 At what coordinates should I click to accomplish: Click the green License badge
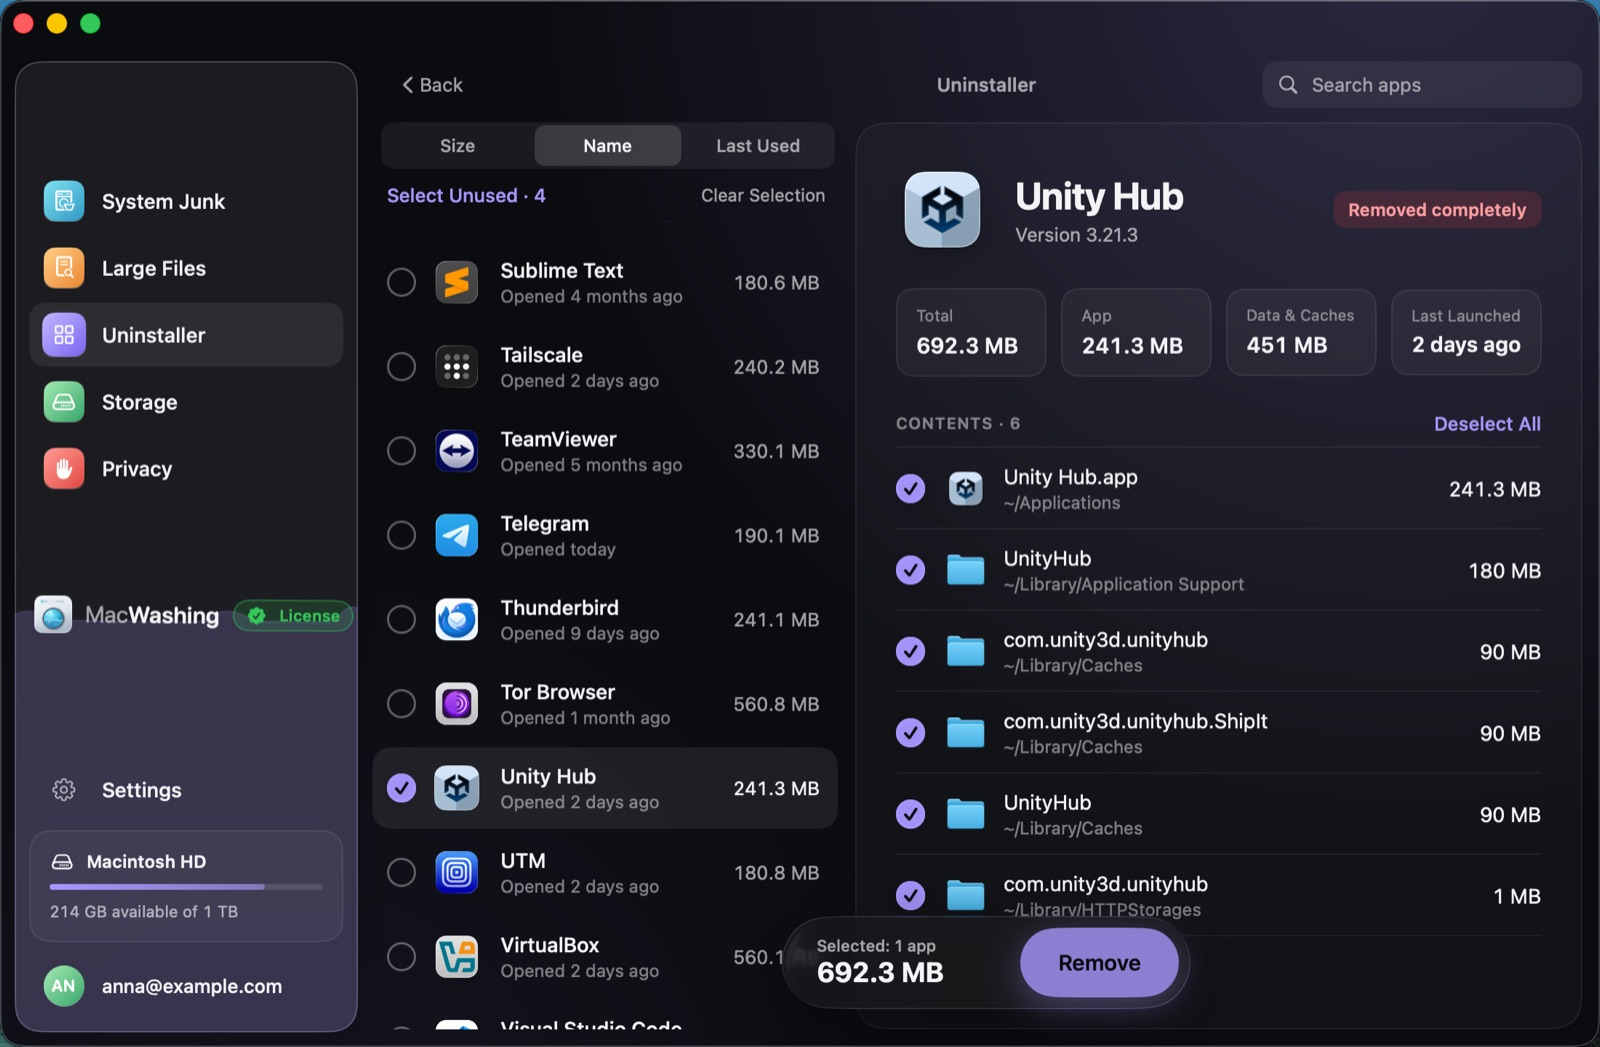294,616
